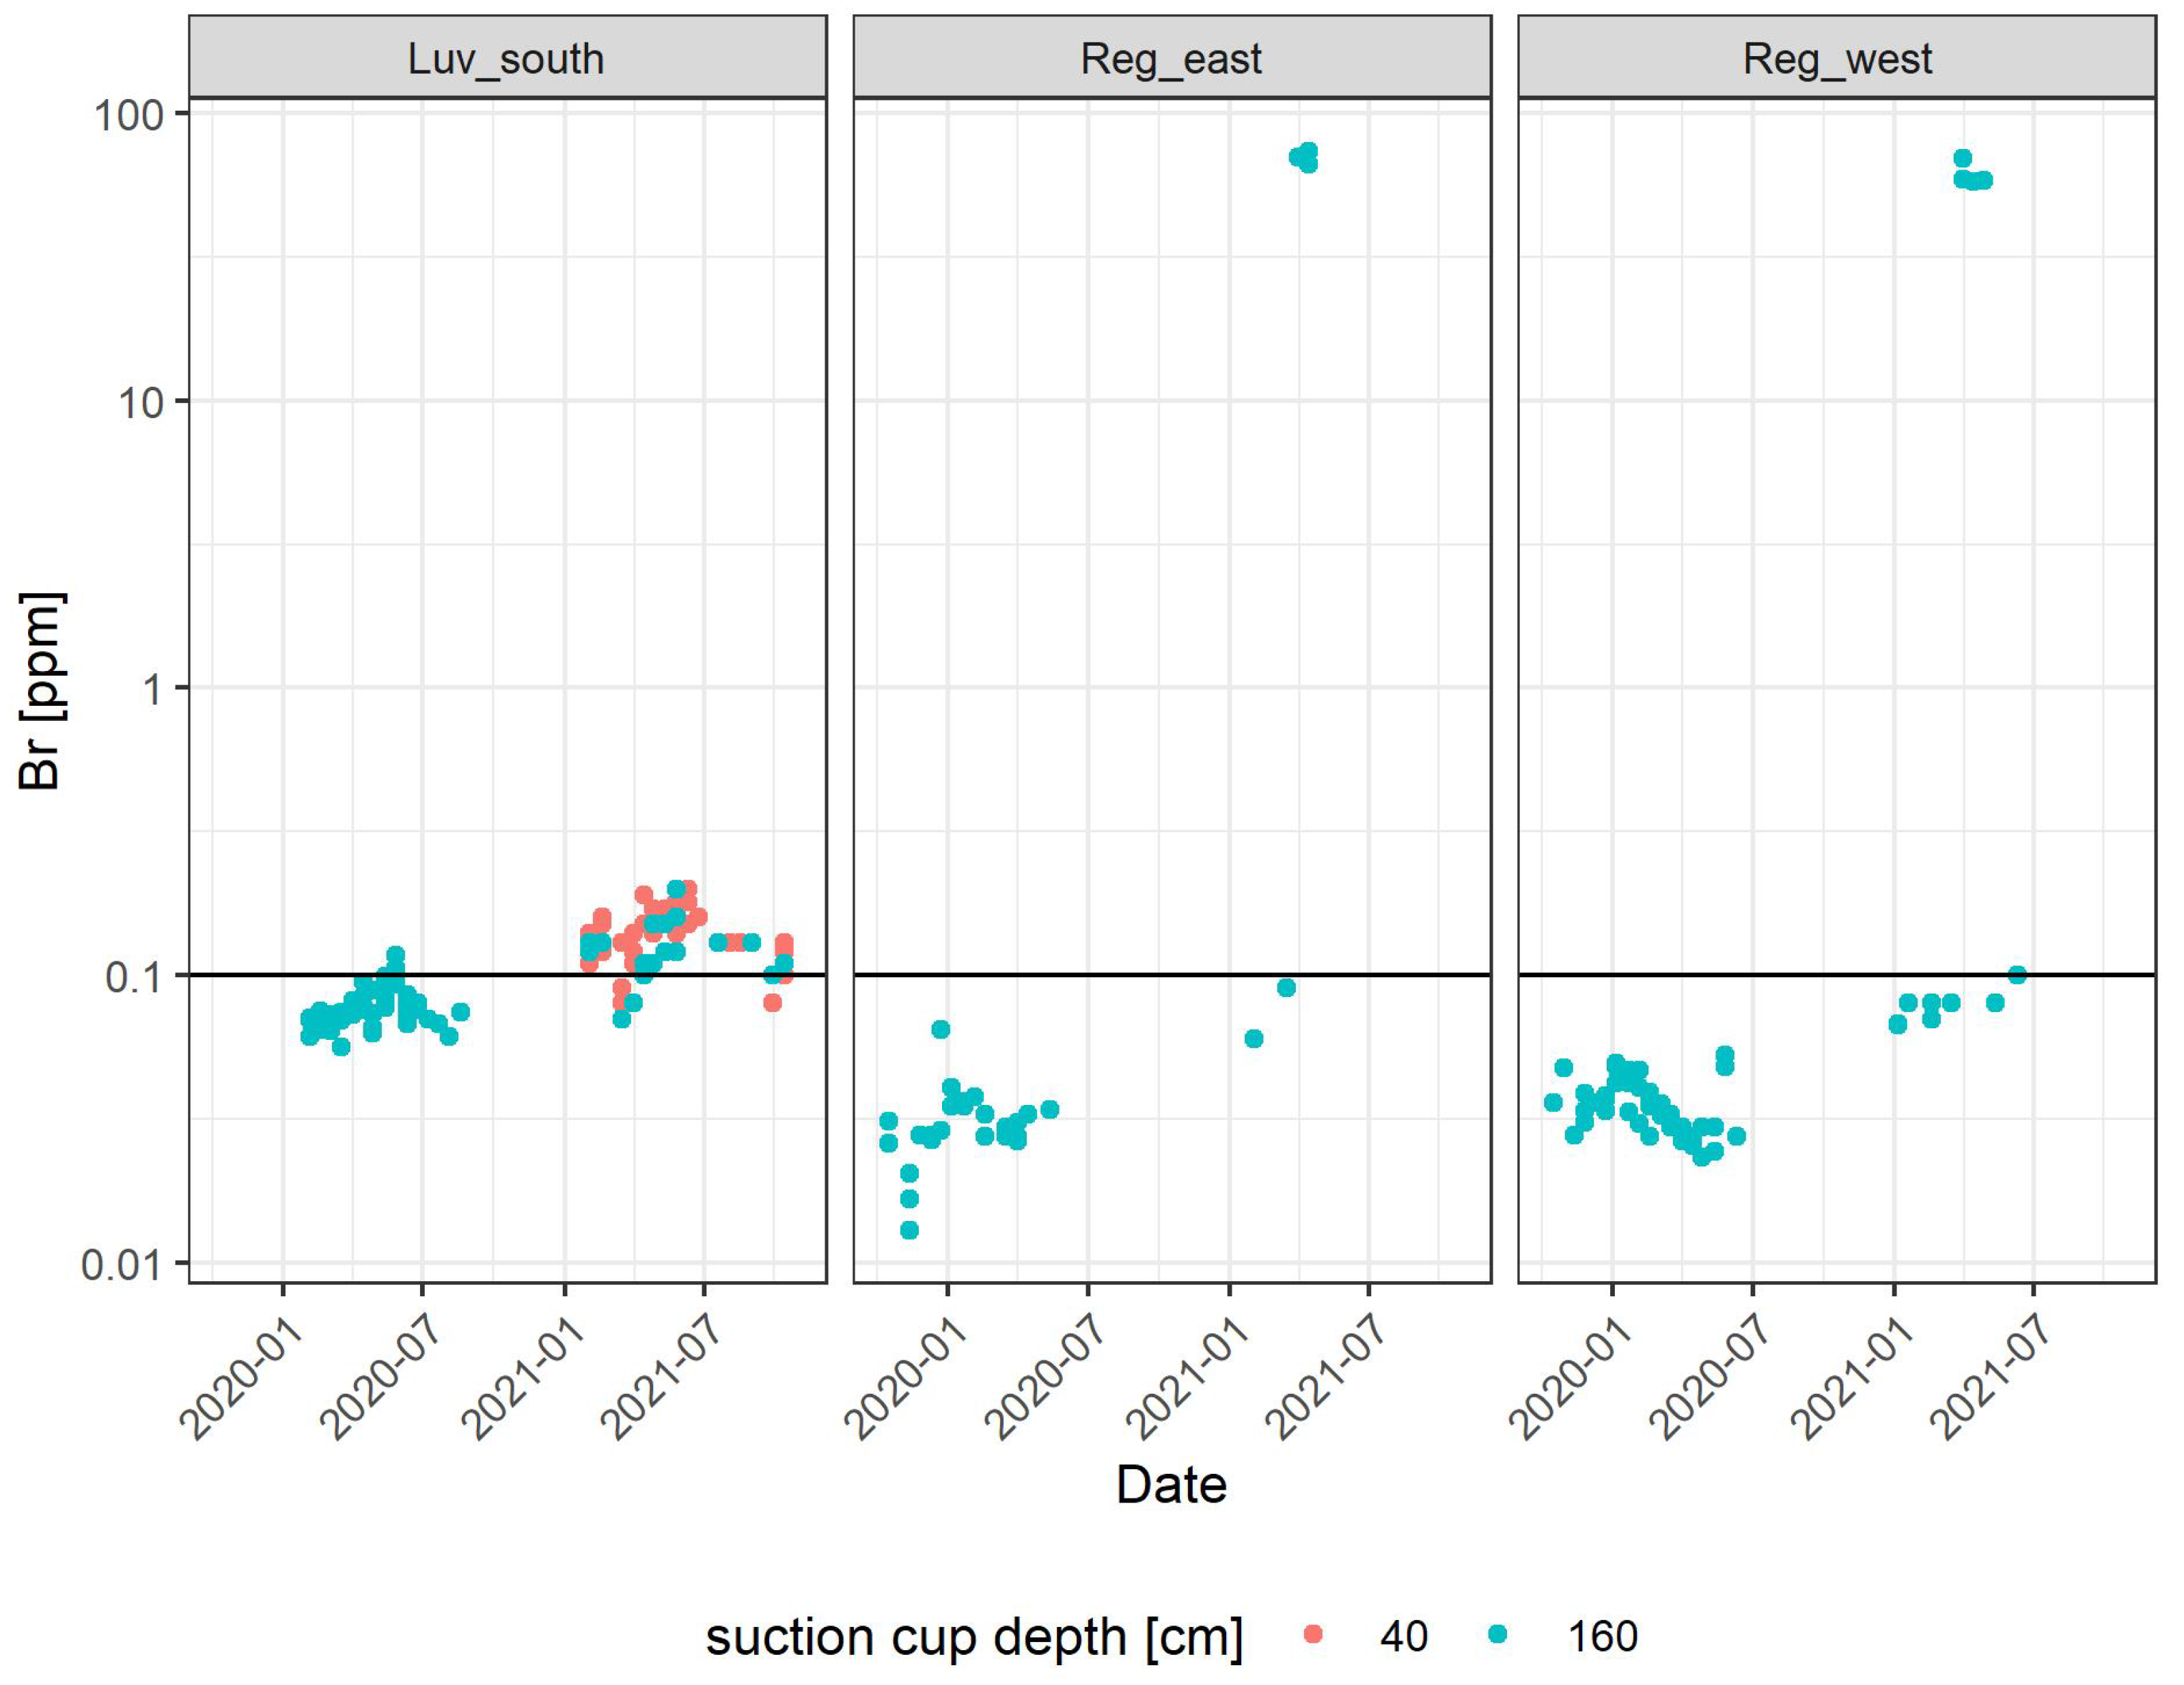
Task: Click the Br [ppm] y-axis title
Action: pyautogui.click(x=42, y=690)
